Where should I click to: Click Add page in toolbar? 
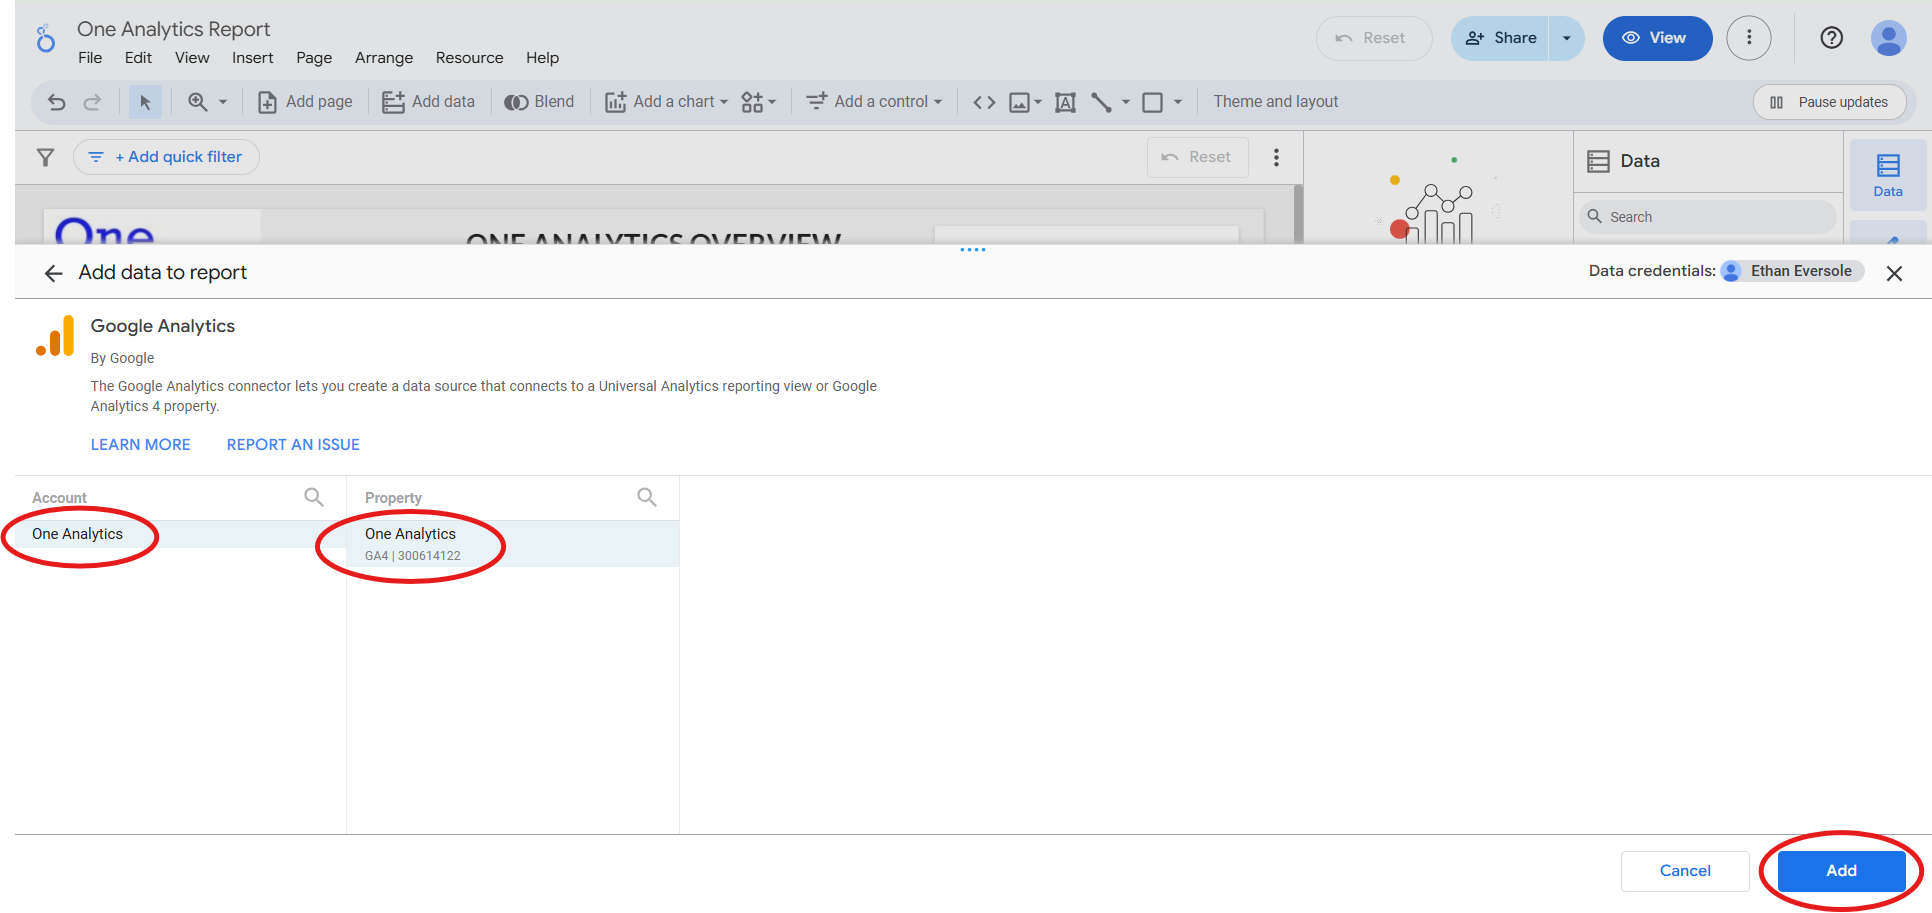click(305, 102)
